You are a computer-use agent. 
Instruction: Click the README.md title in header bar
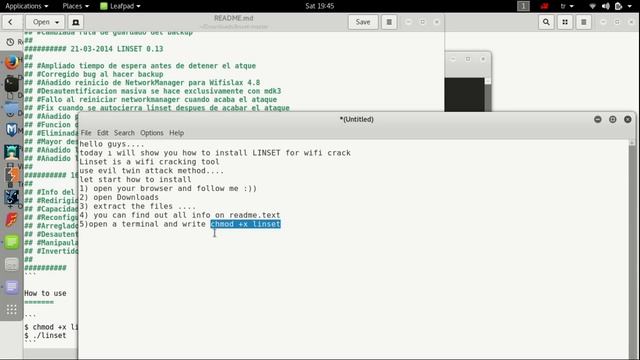pos(233,18)
